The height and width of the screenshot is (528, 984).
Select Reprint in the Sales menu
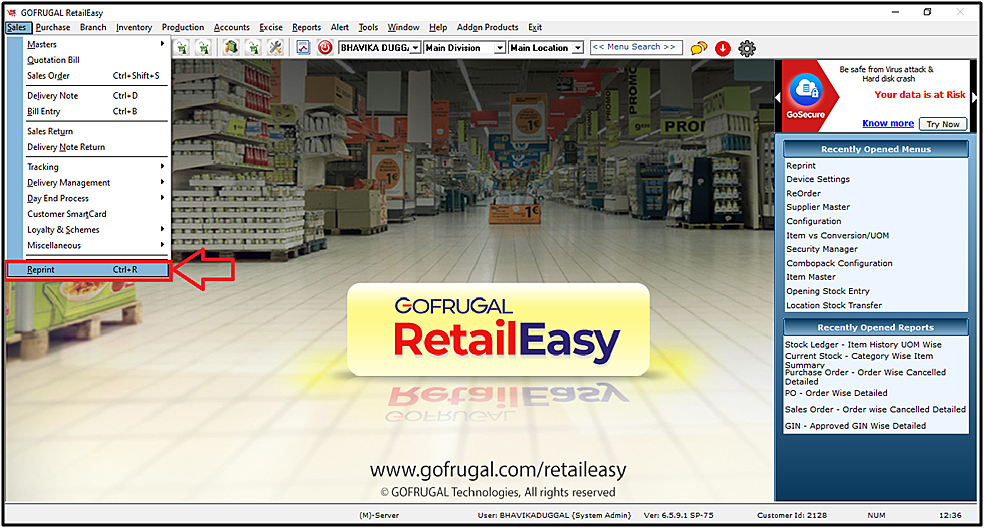click(x=88, y=269)
